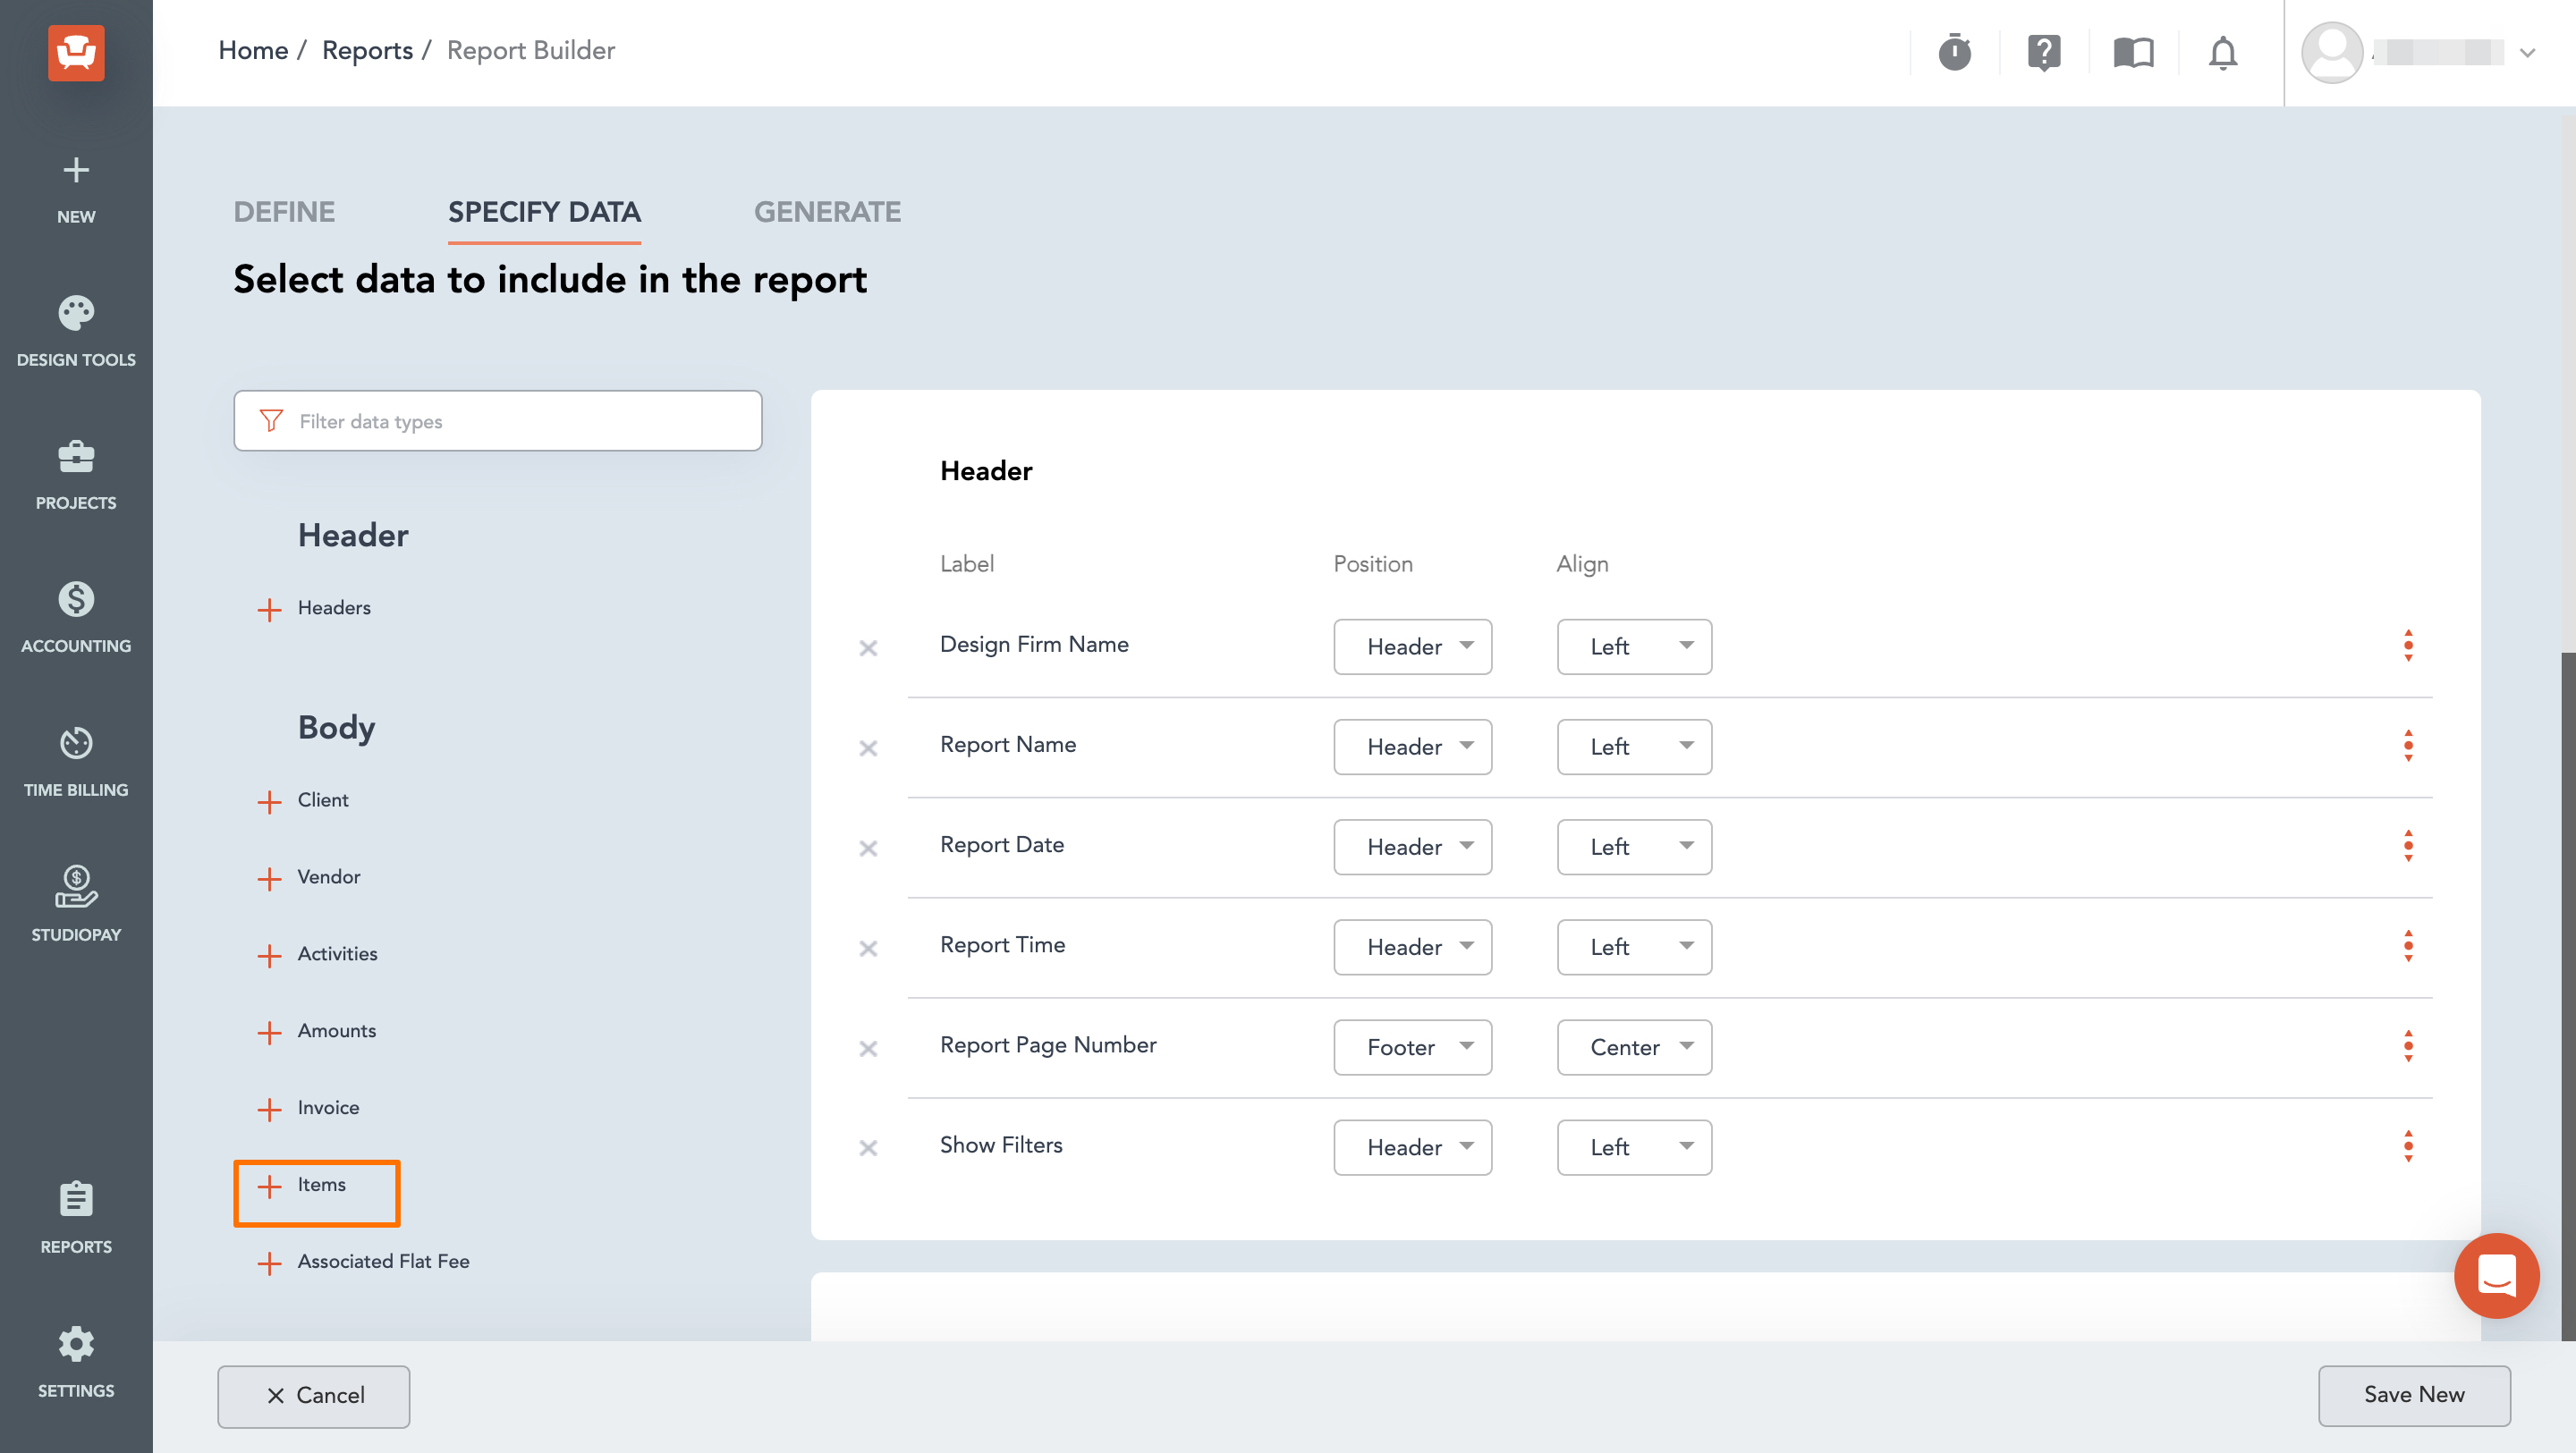
Task: Open StudioPay in sidebar
Action: click(x=76, y=904)
